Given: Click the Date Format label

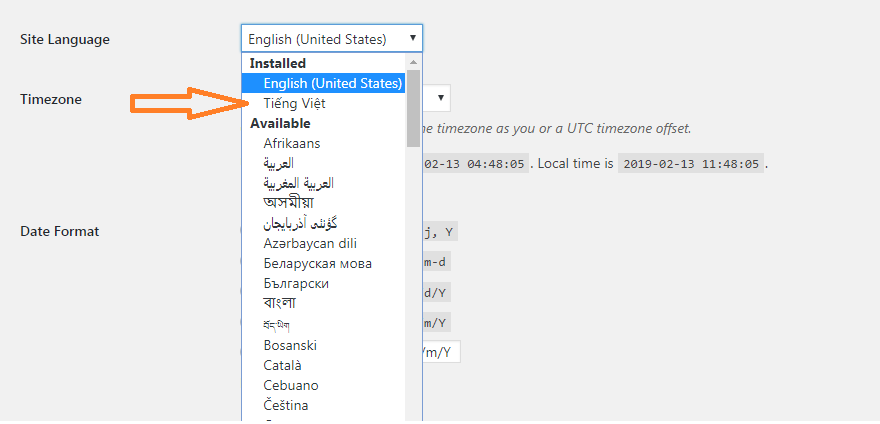Looking at the screenshot, I should [x=59, y=231].
